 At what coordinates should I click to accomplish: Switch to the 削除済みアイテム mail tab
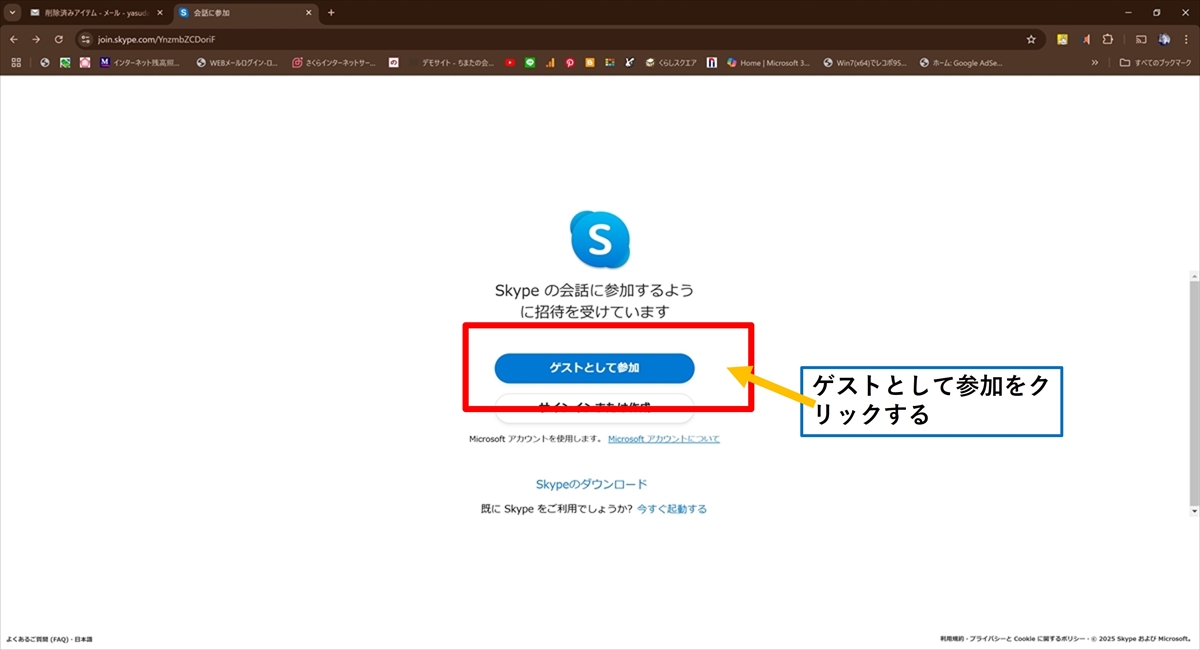pyautogui.click(x=95, y=13)
